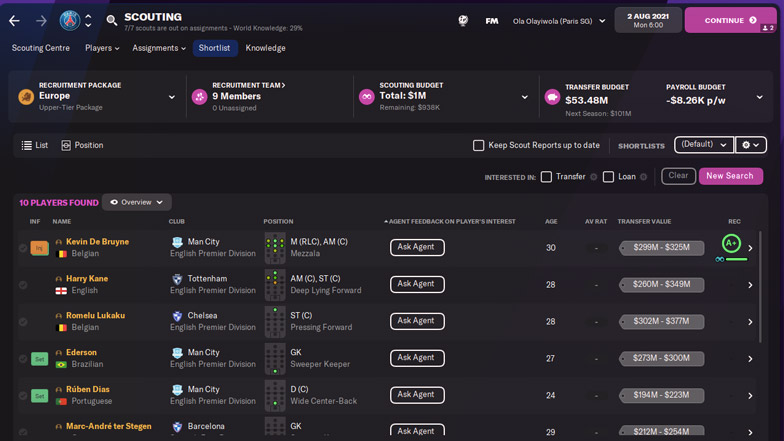Tick the Loan interest checkbox
Image resolution: width=784 pixels, height=441 pixels.
(608, 177)
